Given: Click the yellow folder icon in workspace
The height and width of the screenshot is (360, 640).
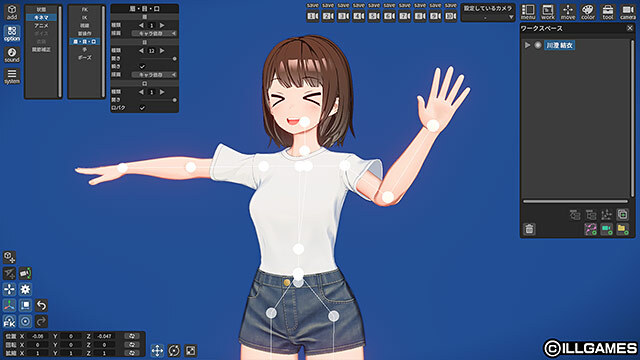Looking at the screenshot, I should point(622,229).
